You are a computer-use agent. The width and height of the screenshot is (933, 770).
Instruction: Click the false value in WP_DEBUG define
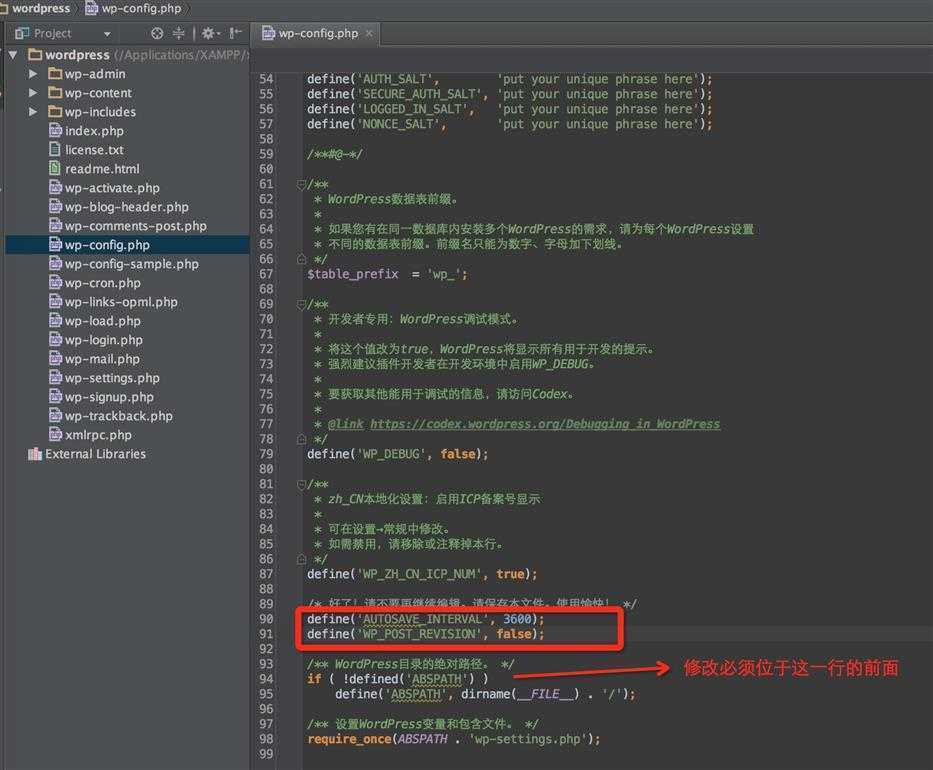tap(458, 454)
